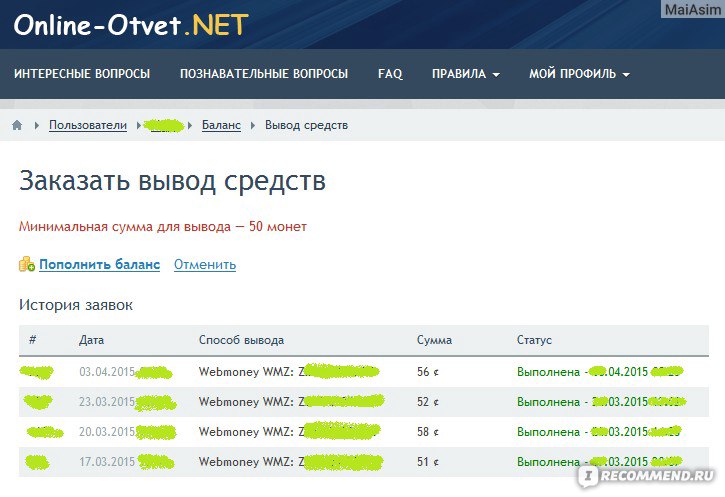Click the 58 ¢ amount cell
Image resolution: width=725 pixels, height=497 pixels.
(x=428, y=432)
